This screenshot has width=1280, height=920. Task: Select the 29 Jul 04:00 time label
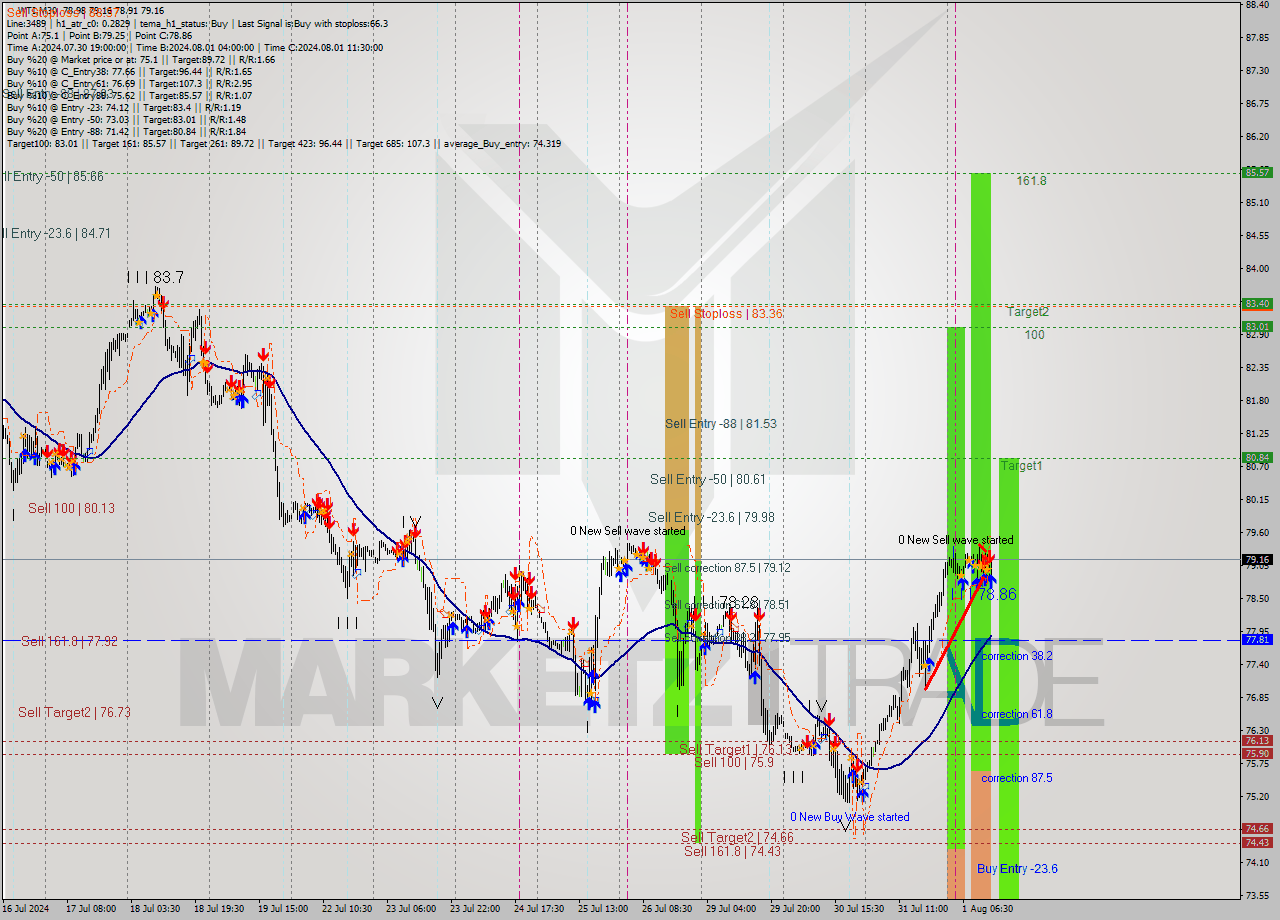731,910
